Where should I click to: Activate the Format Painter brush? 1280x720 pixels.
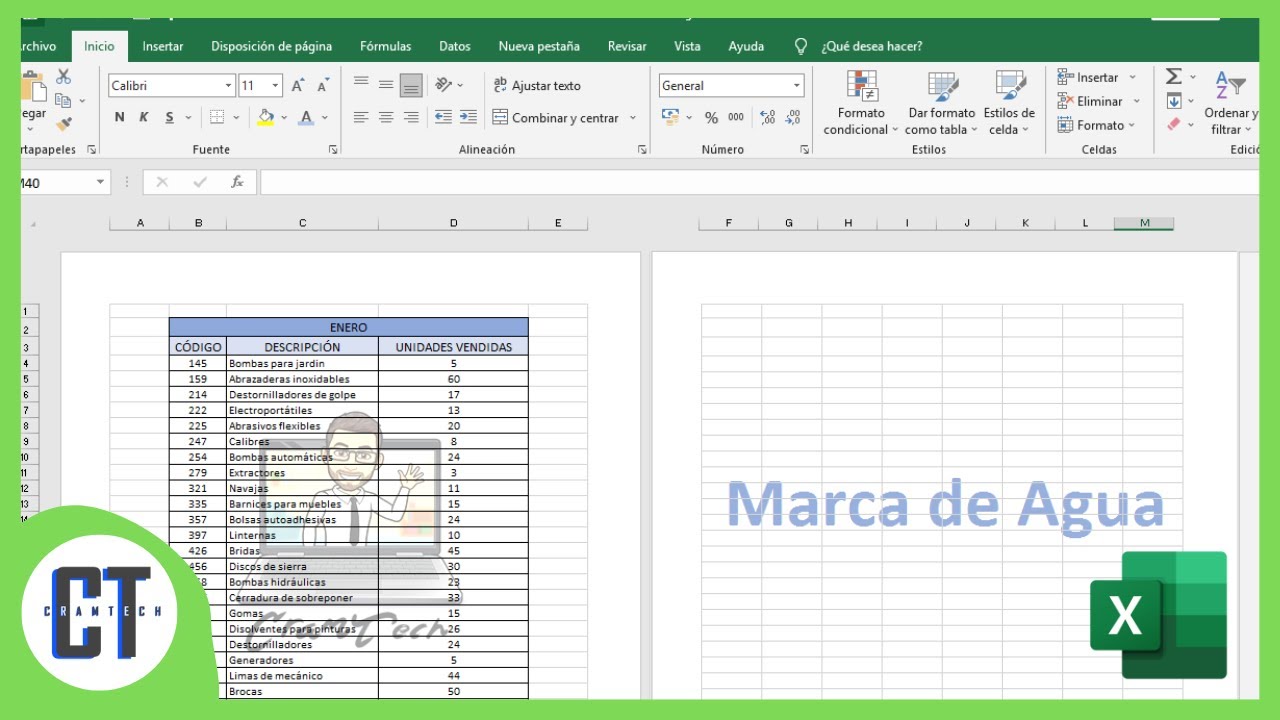click(x=64, y=125)
